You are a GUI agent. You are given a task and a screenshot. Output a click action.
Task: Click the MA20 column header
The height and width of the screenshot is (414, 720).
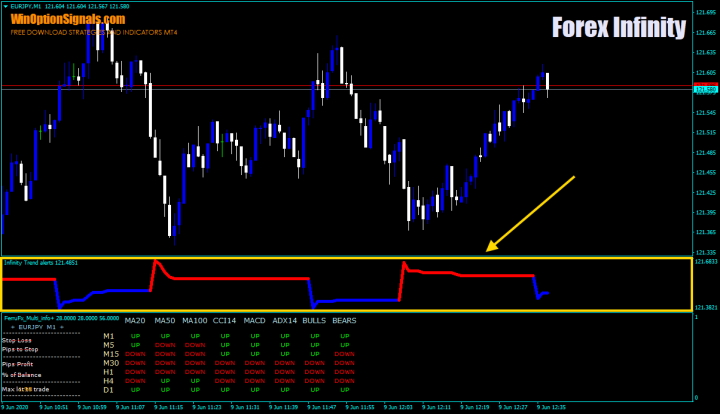(135, 321)
